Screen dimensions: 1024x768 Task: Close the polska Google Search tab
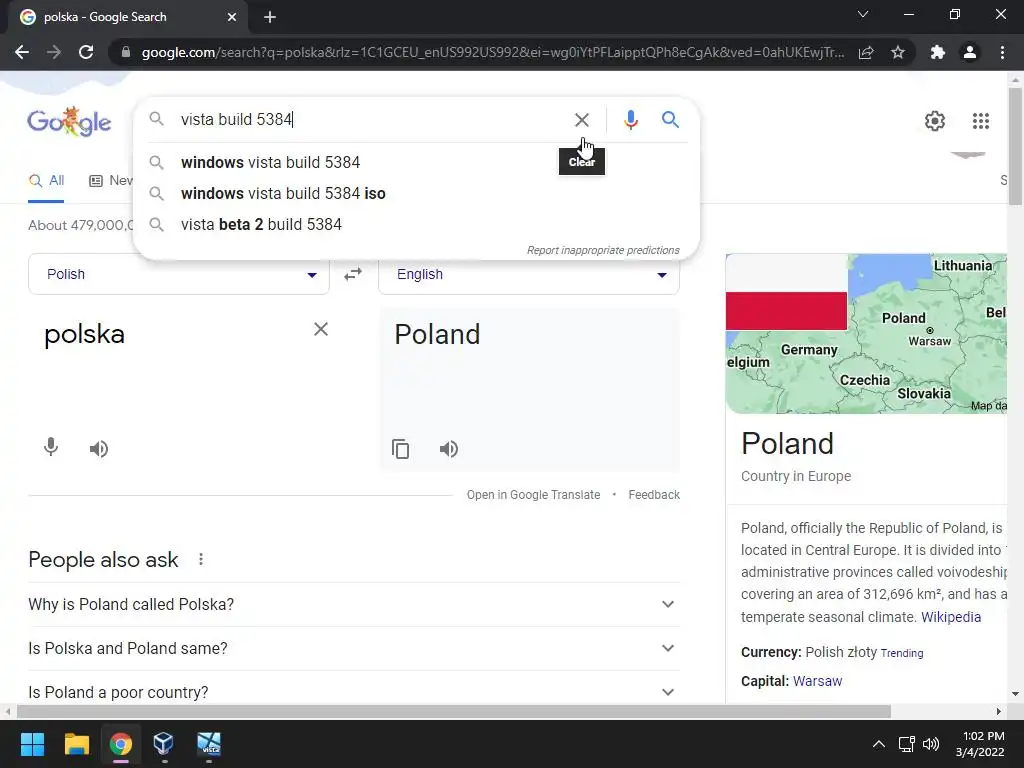232,17
